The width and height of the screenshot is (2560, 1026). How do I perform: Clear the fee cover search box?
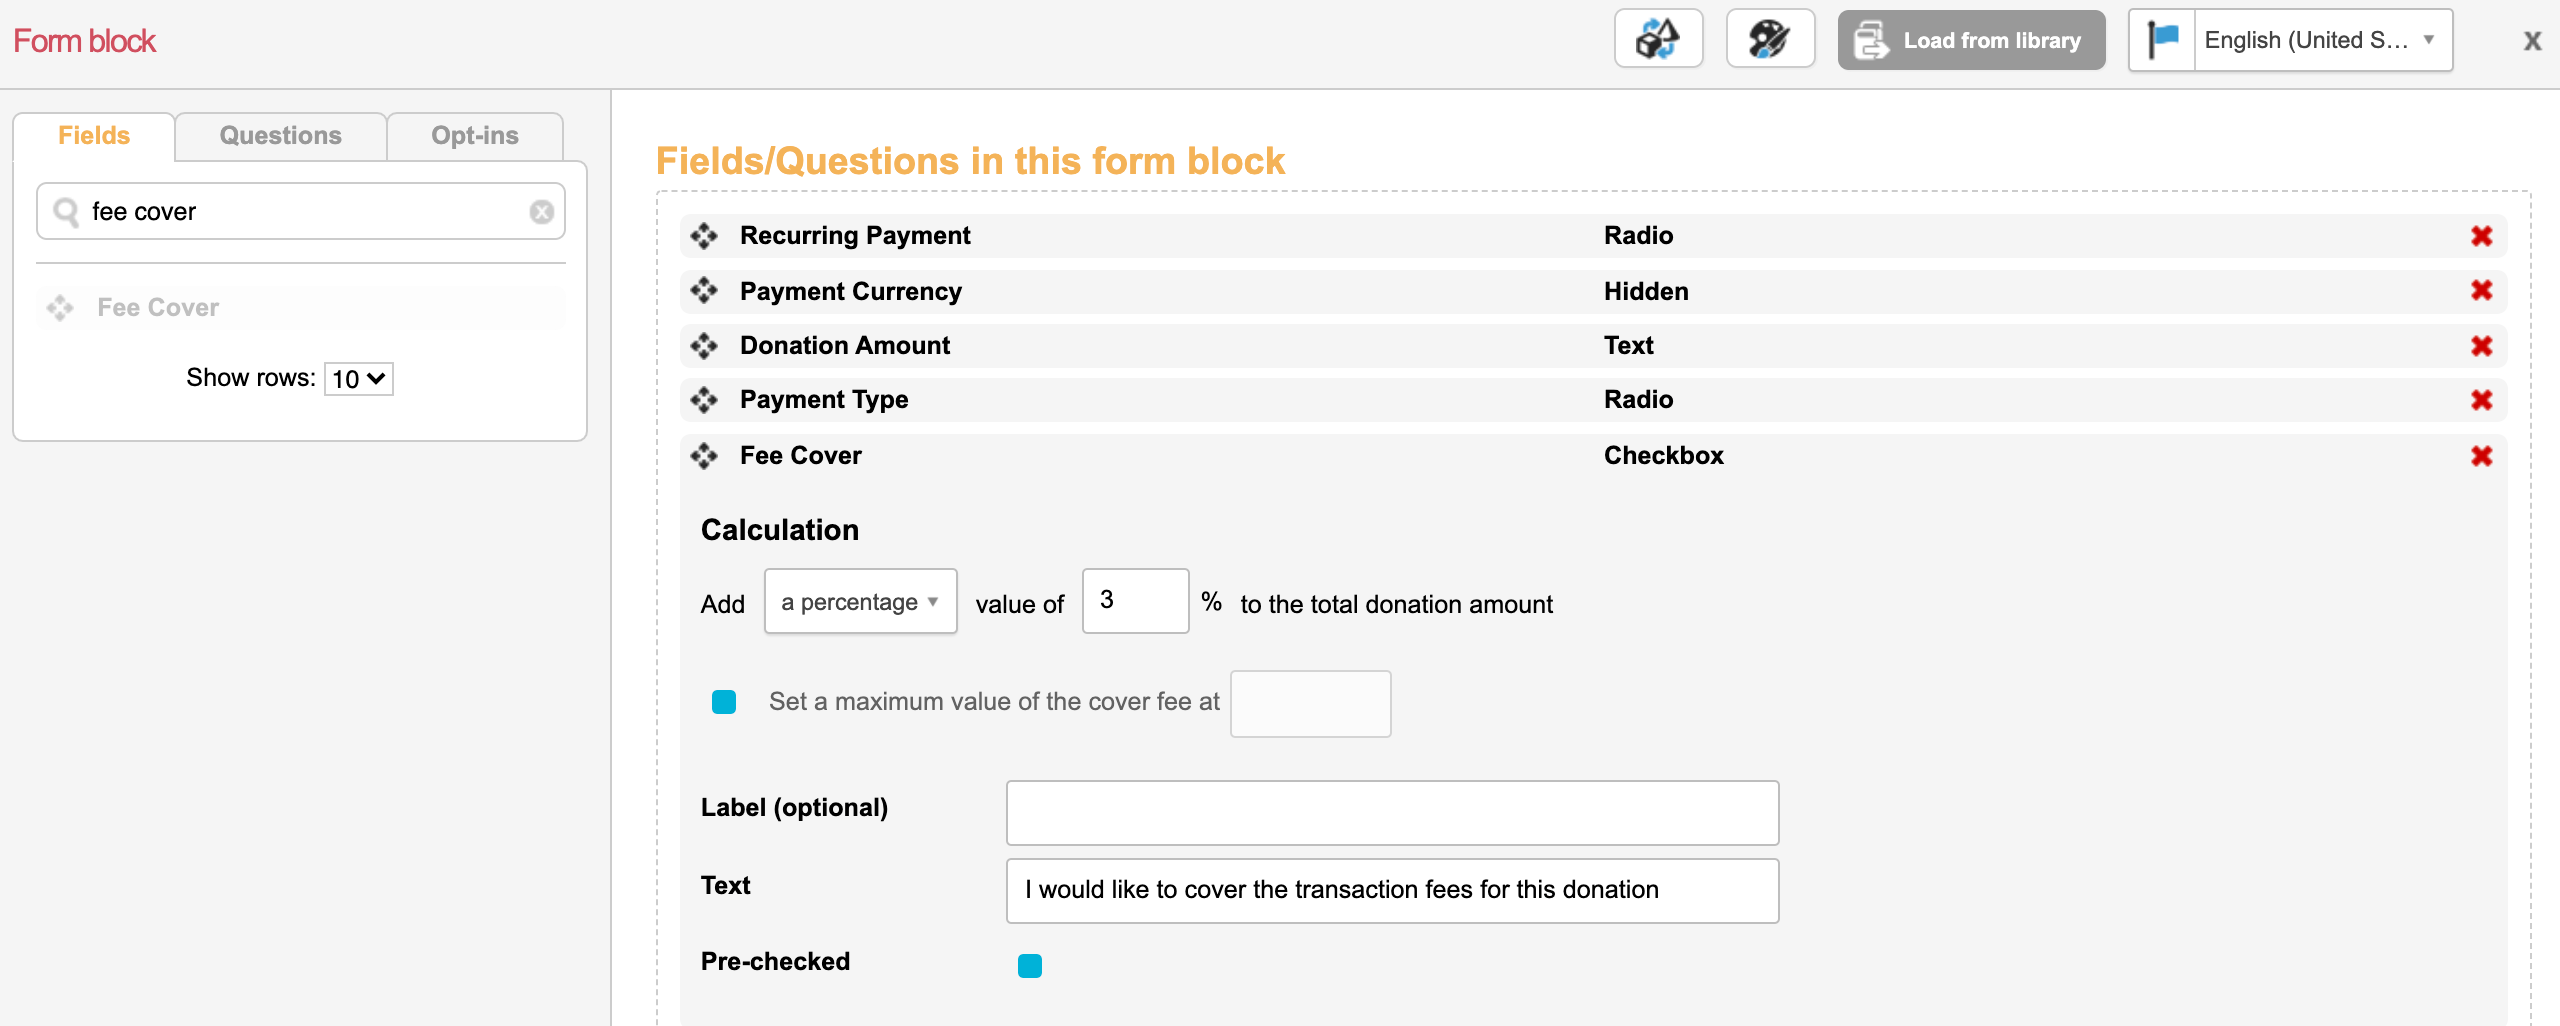pyautogui.click(x=541, y=212)
